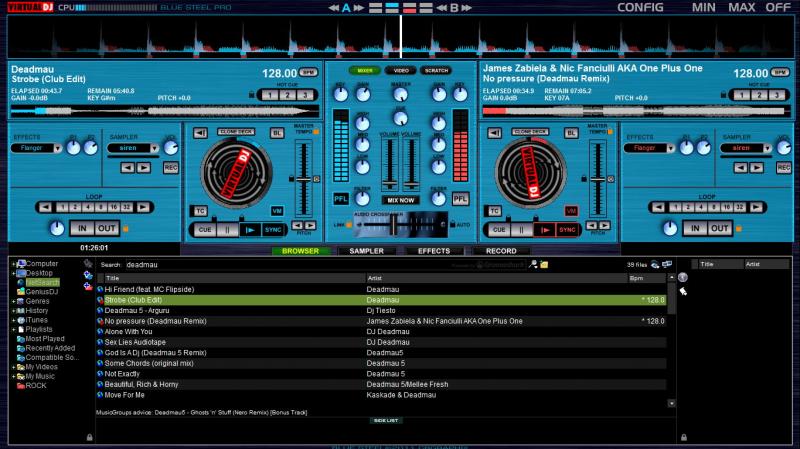
Task: Toggle left deck VM vinyl mode
Action: [x=277, y=211]
